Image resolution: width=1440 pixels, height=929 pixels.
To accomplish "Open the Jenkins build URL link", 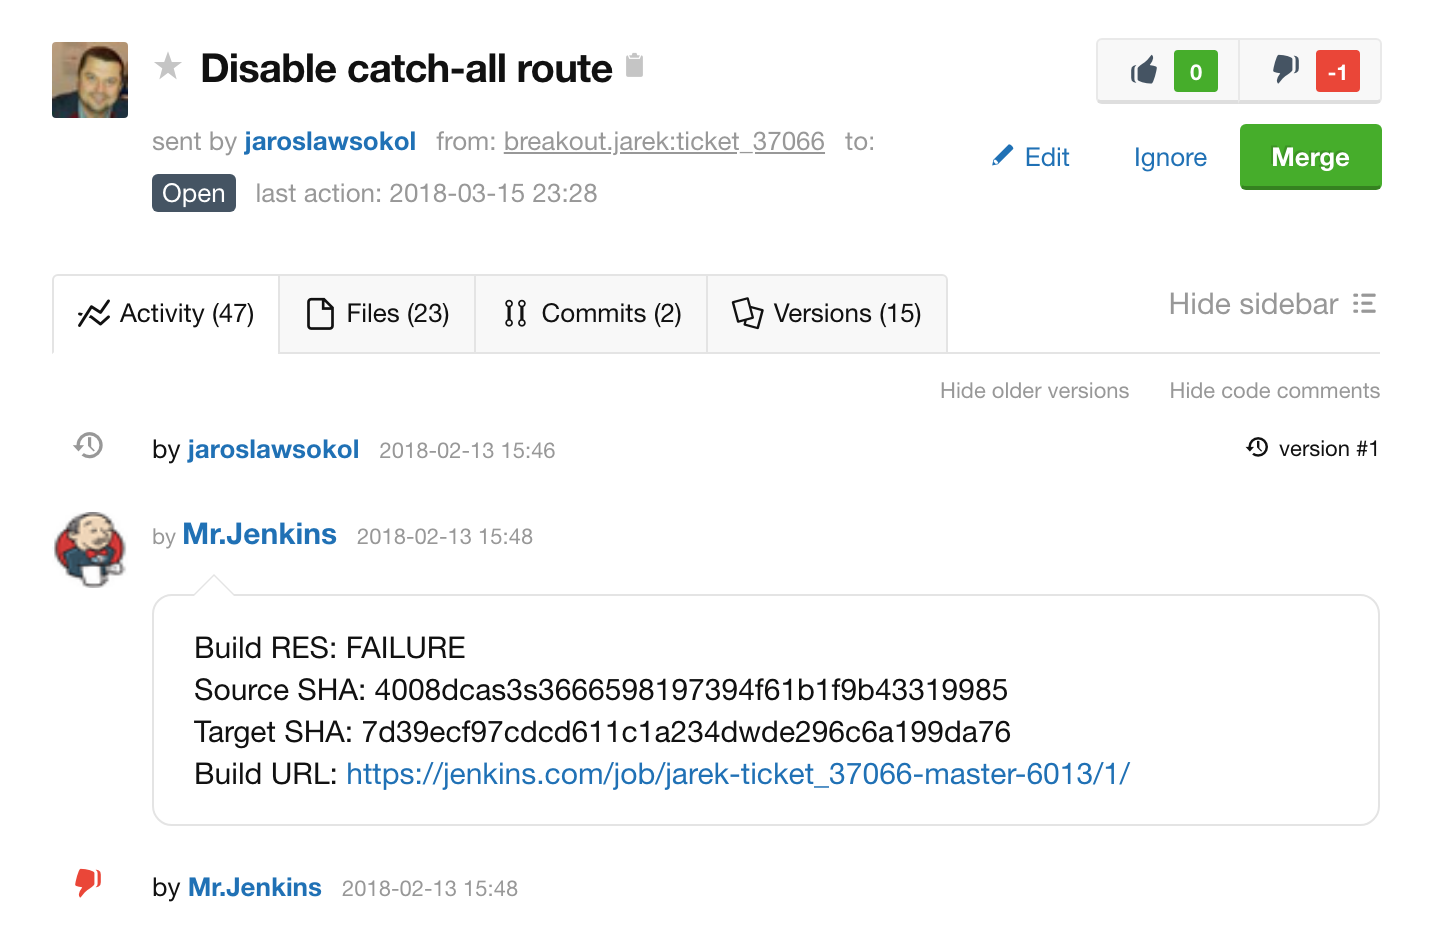I will point(737,774).
